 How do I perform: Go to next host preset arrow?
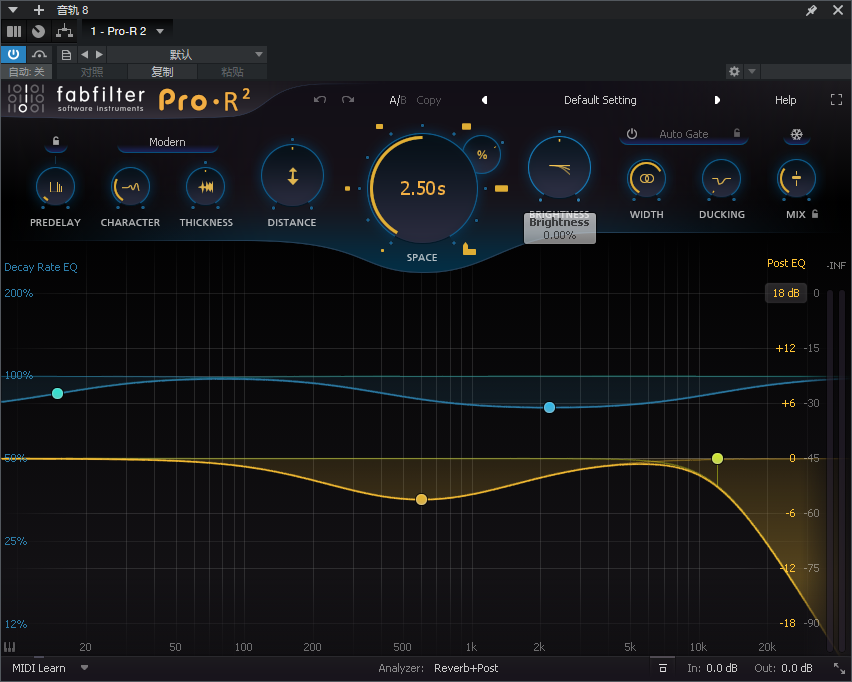click(x=99, y=54)
